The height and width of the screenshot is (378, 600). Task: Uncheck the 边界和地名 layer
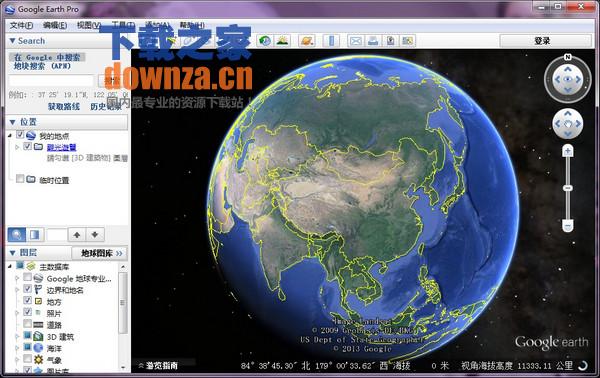coord(28,288)
